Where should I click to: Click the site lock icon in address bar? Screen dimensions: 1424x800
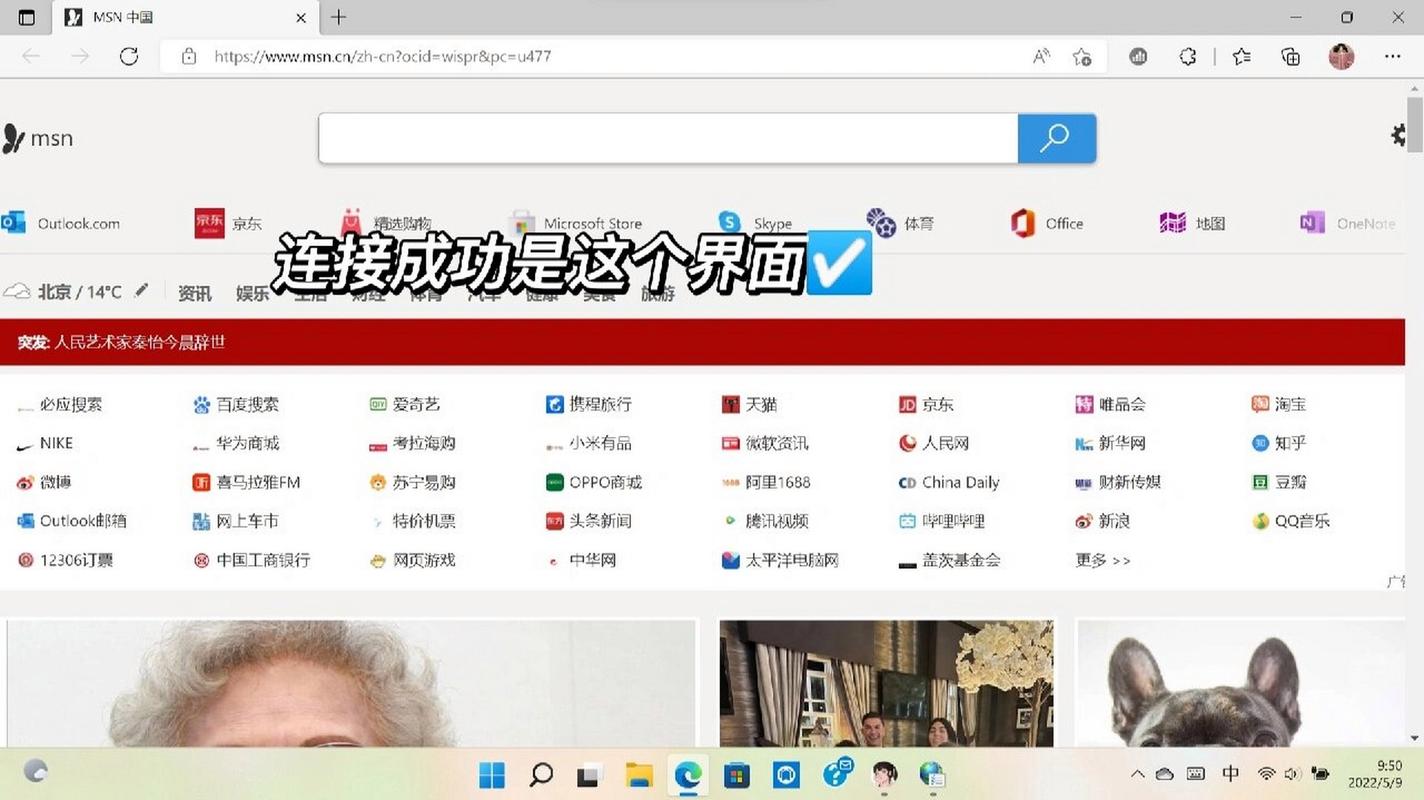click(x=189, y=56)
